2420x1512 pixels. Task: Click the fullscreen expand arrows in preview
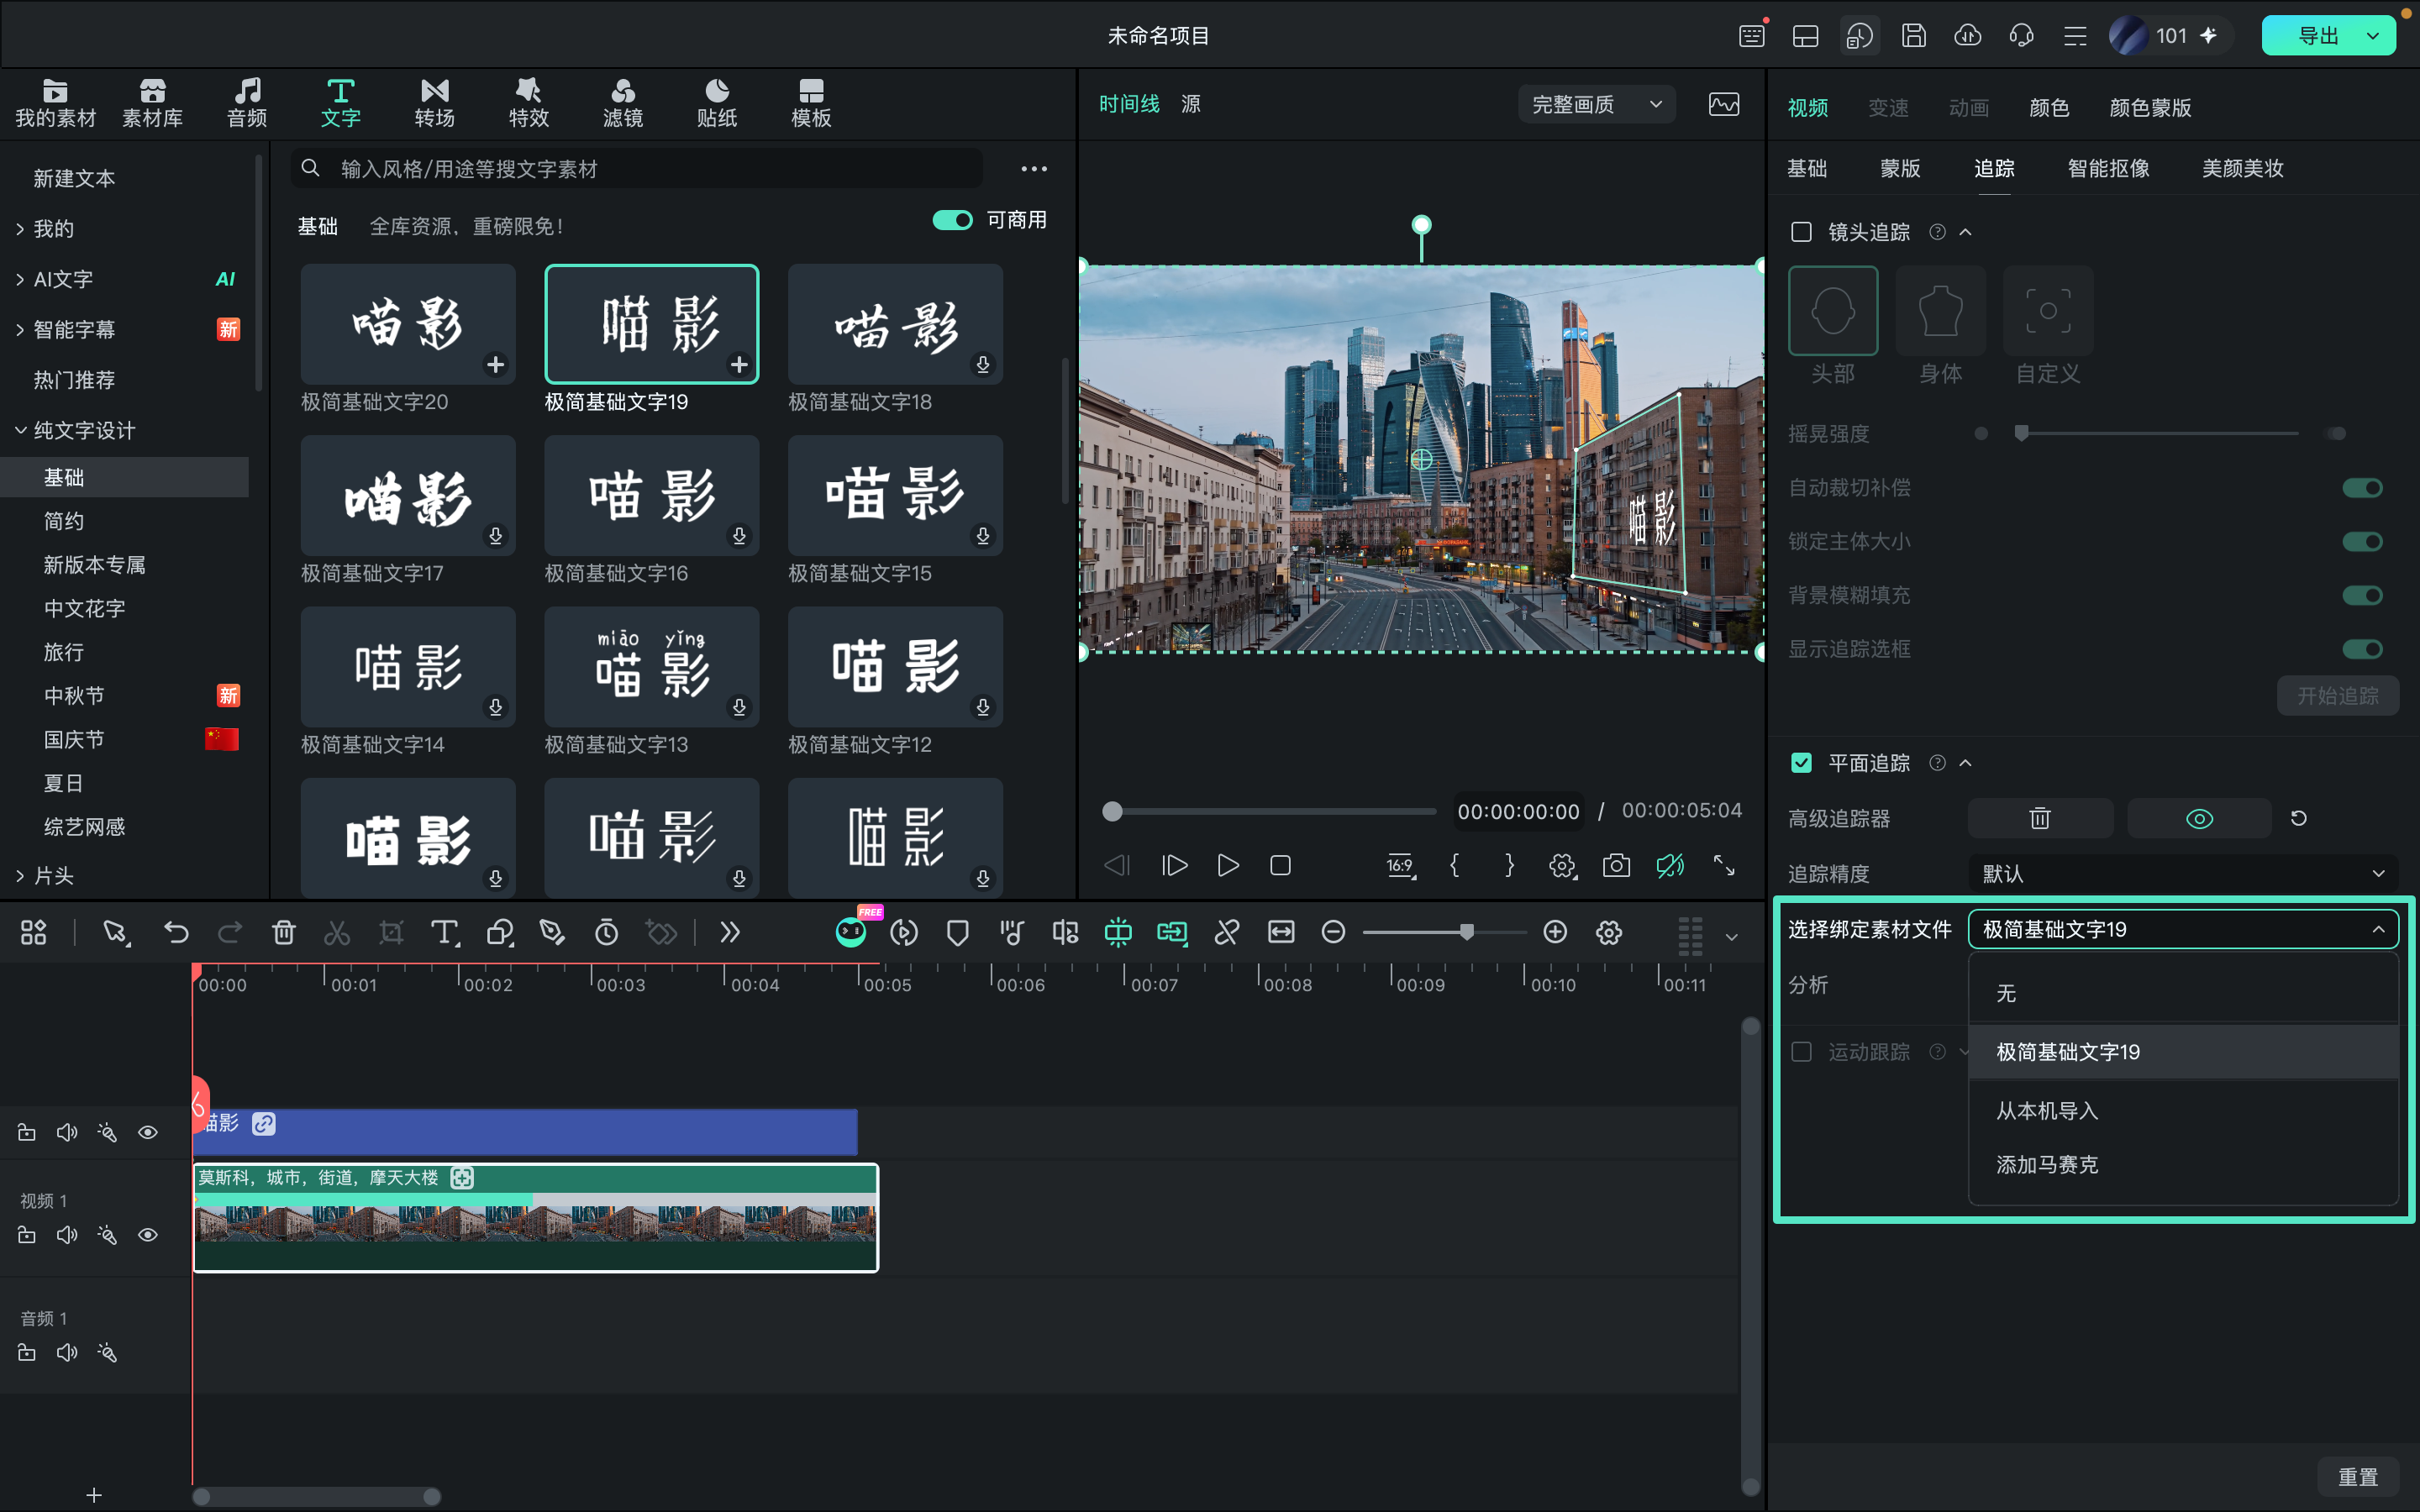point(1724,865)
